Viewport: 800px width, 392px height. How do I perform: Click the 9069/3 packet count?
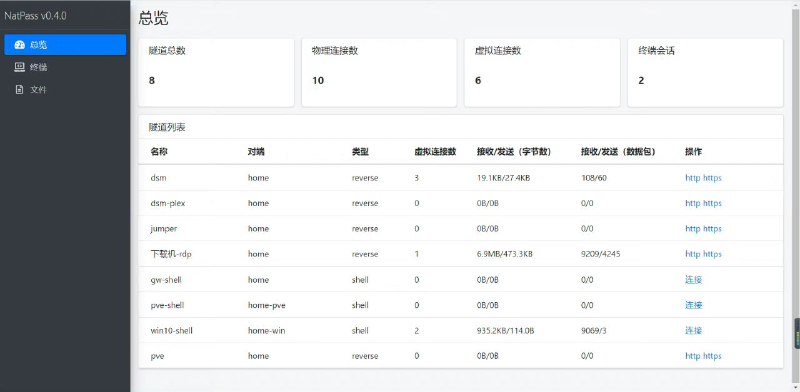tap(594, 331)
